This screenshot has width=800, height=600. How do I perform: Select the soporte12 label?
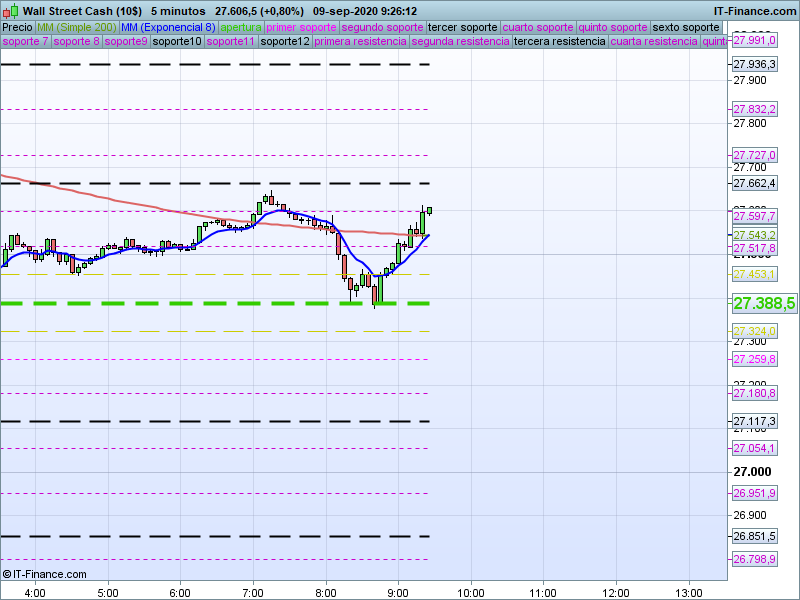coord(285,41)
